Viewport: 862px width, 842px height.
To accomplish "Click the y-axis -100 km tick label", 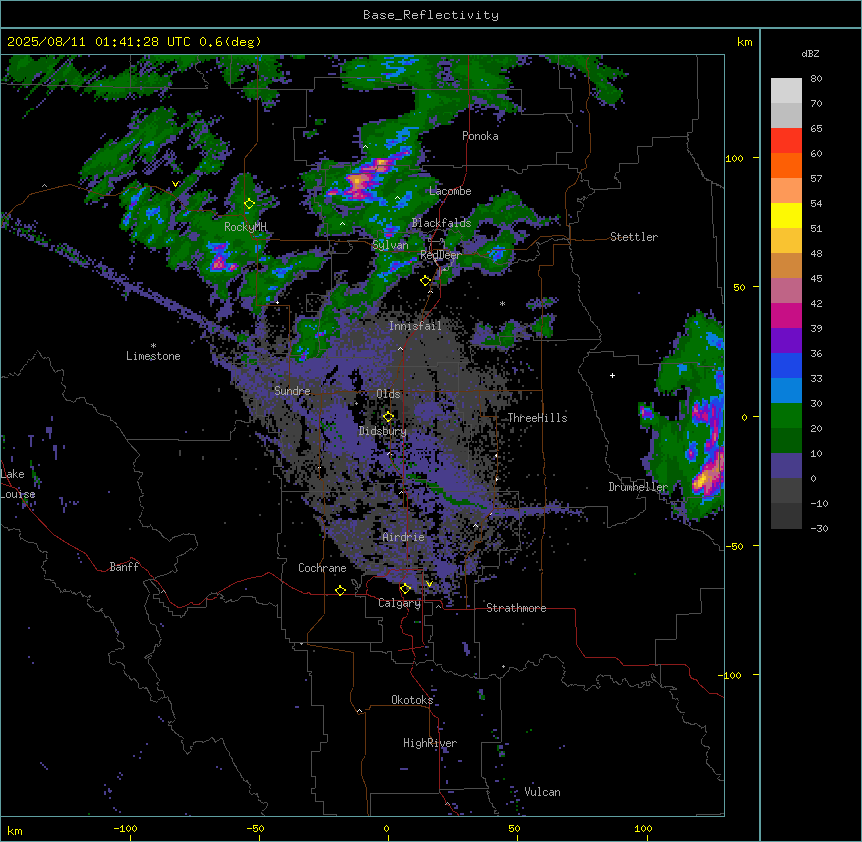I will [x=731, y=675].
